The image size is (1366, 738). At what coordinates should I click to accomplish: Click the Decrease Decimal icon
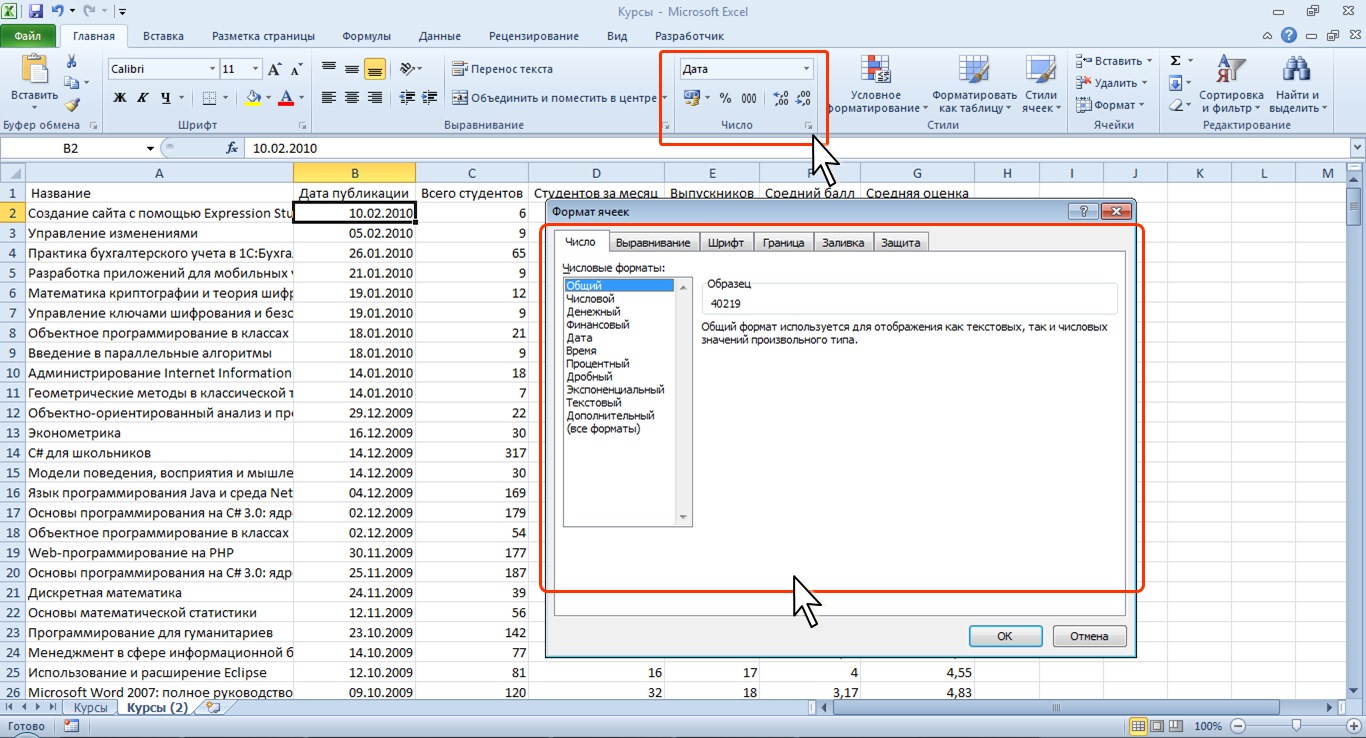803,98
